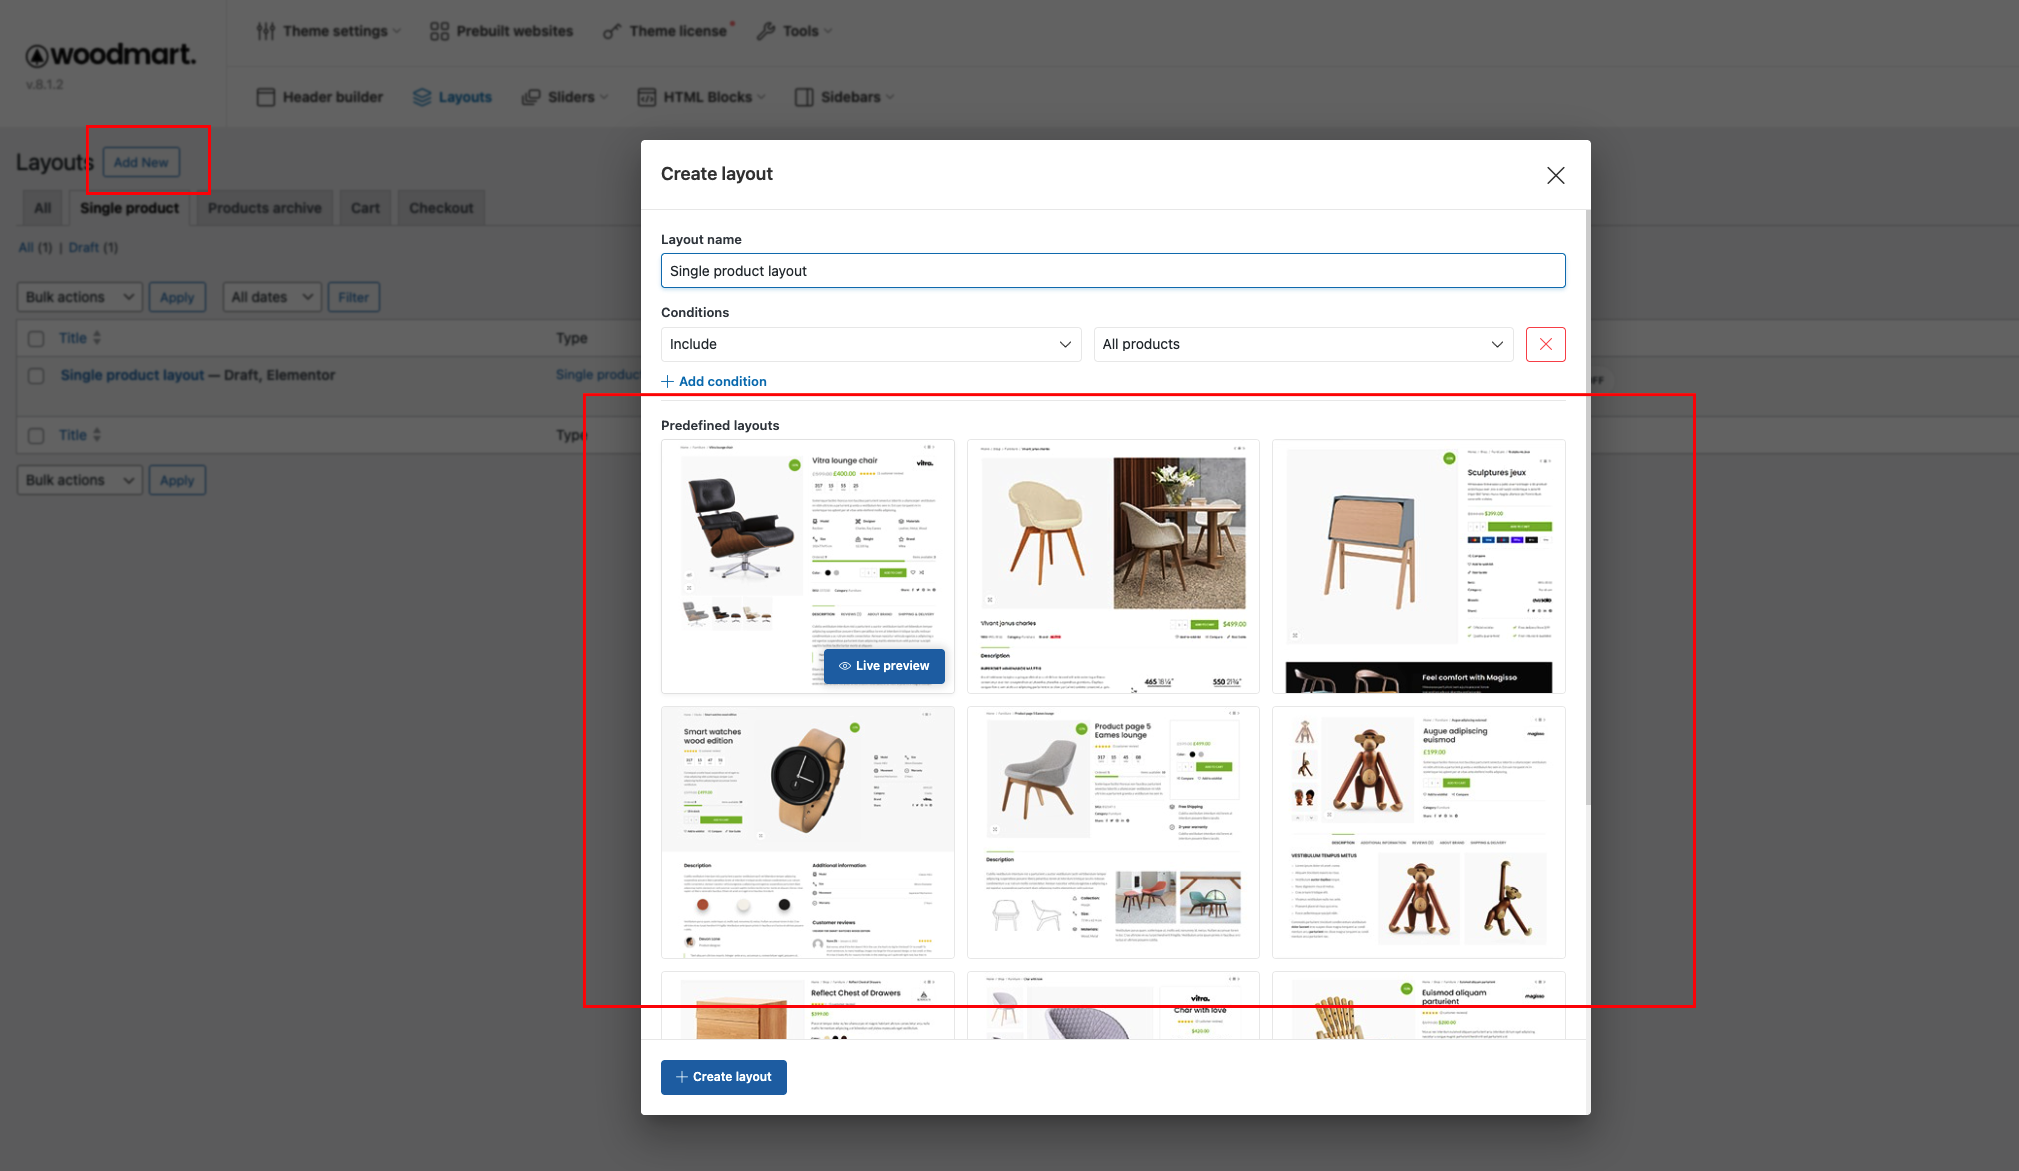Click the eye icon on Live preview
Viewport: 2019px width, 1171px height.
(x=845, y=666)
